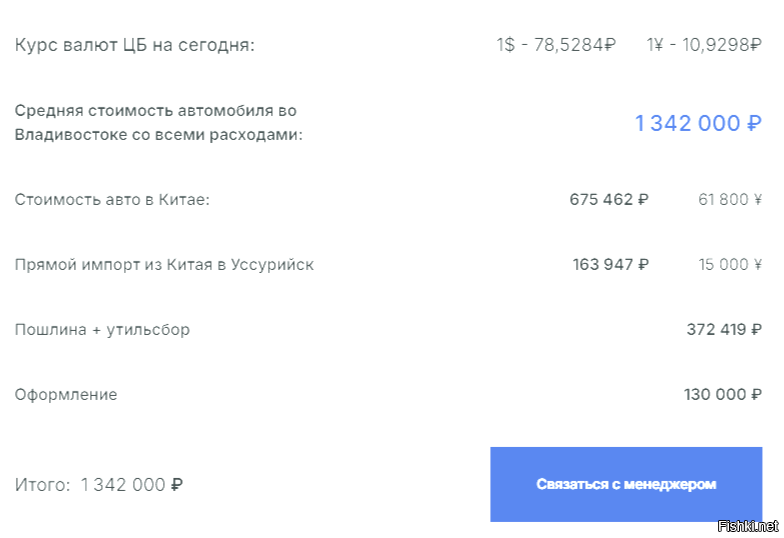Click the ruble sign after Итого amount

(177, 484)
